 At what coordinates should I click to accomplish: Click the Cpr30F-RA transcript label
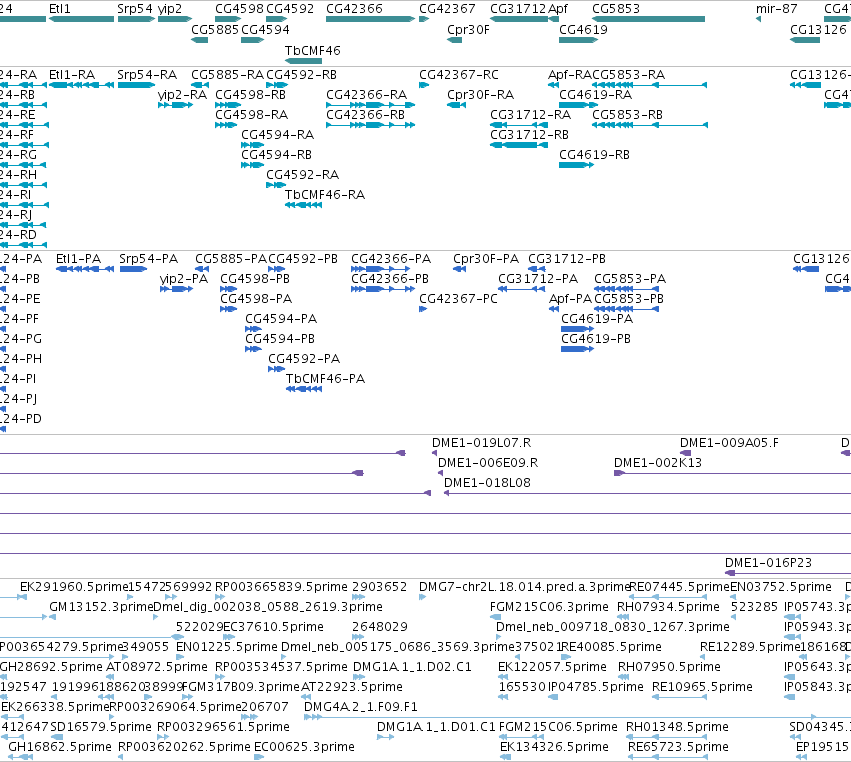point(480,95)
